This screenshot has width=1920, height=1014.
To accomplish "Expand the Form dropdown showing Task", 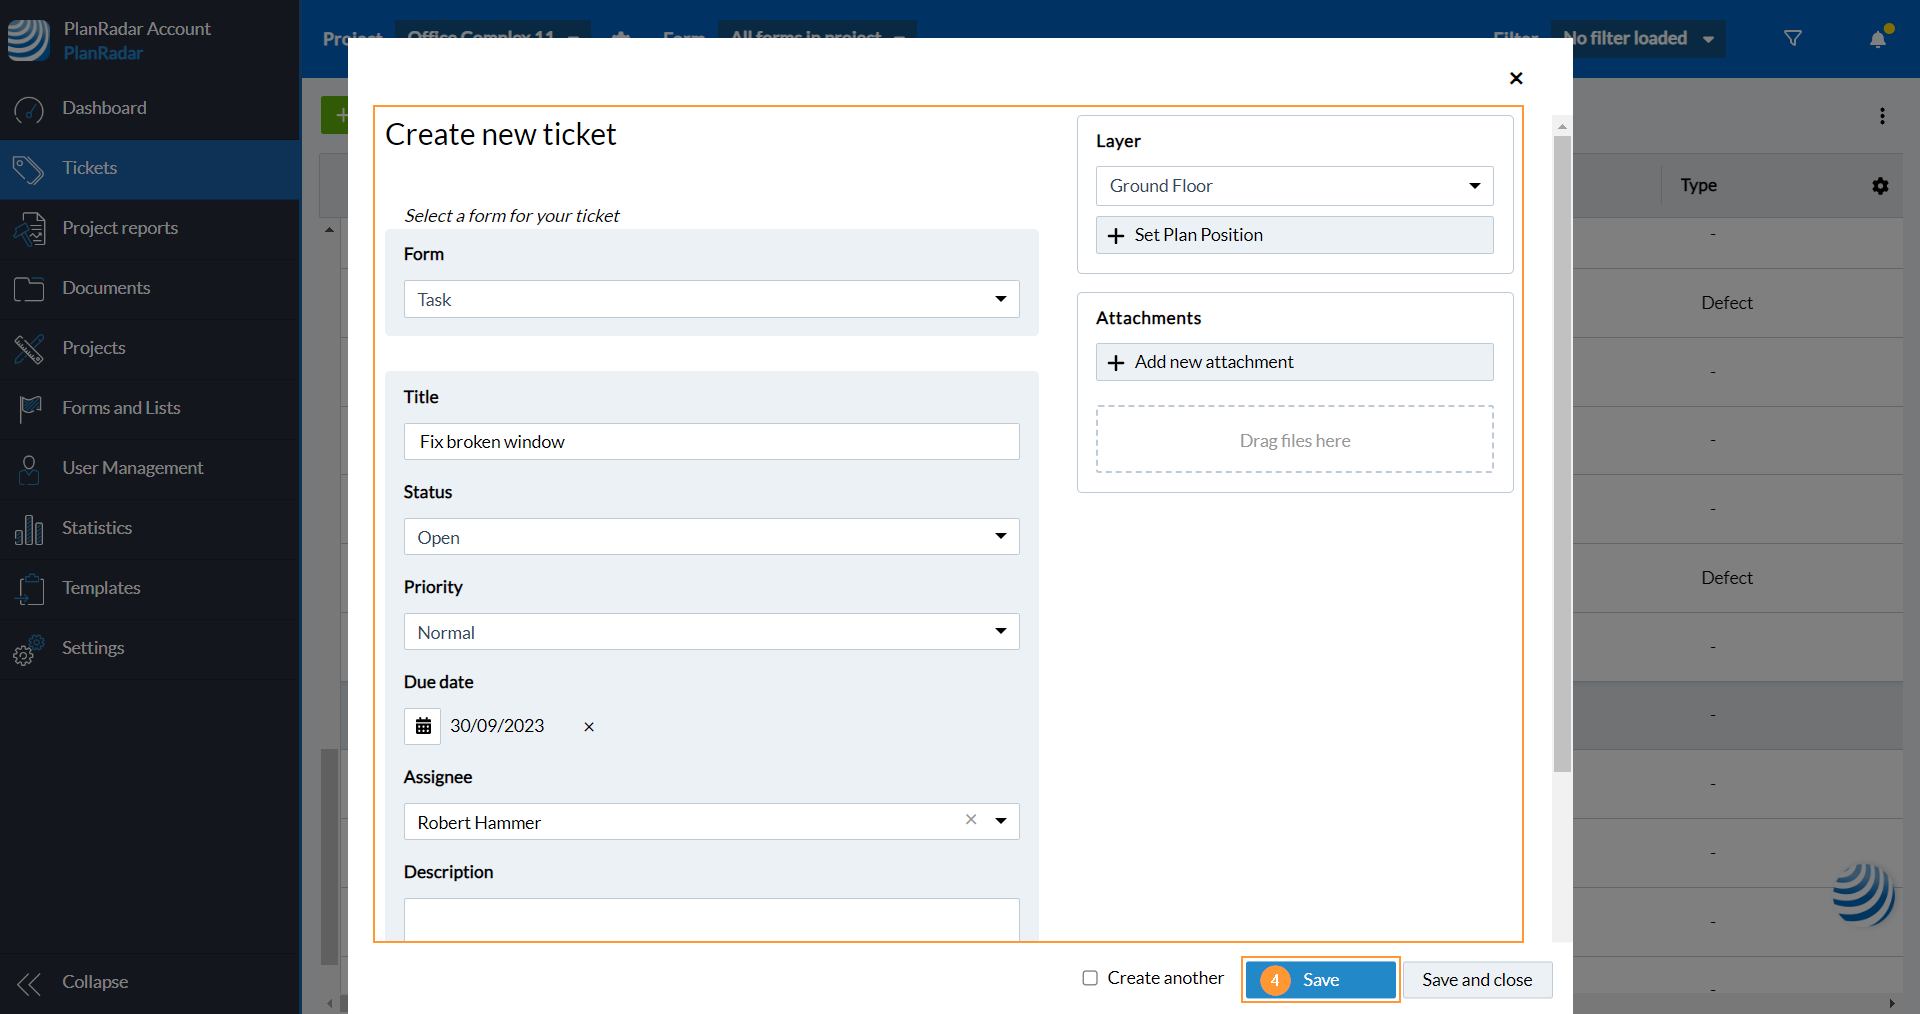I will point(711,299).
